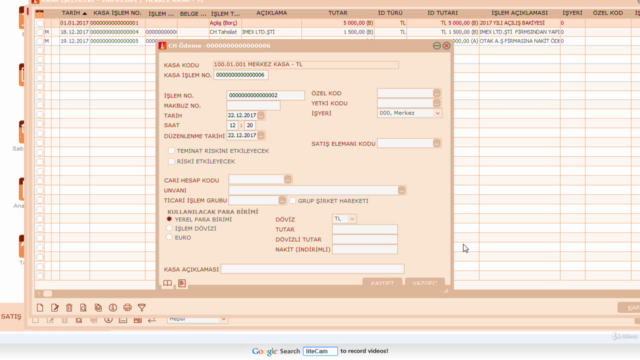Click the SATIŞ label at left sidebar
This screenshot has width=640, height=360.
11,316
